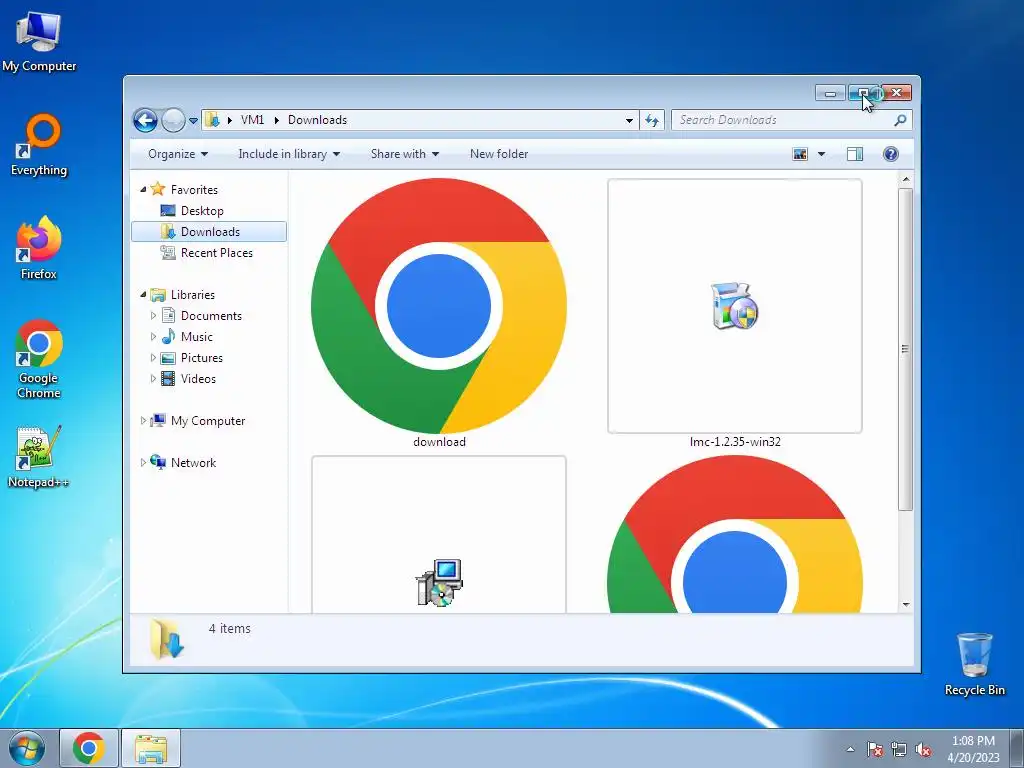Select the Notepad++ desktop shortcut
Viewport: 1024px width, 768px height.
[x=39, y=456]
